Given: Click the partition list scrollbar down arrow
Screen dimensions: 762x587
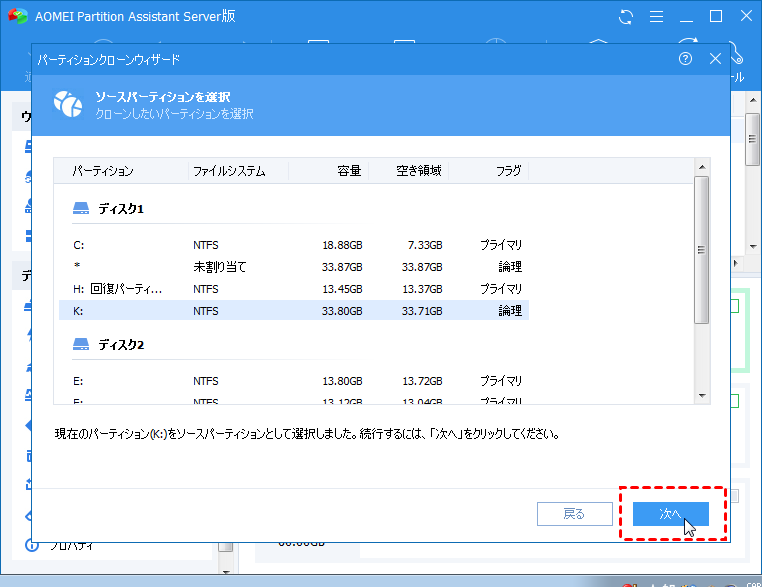Looking at the screenshot, I should 702,396.
